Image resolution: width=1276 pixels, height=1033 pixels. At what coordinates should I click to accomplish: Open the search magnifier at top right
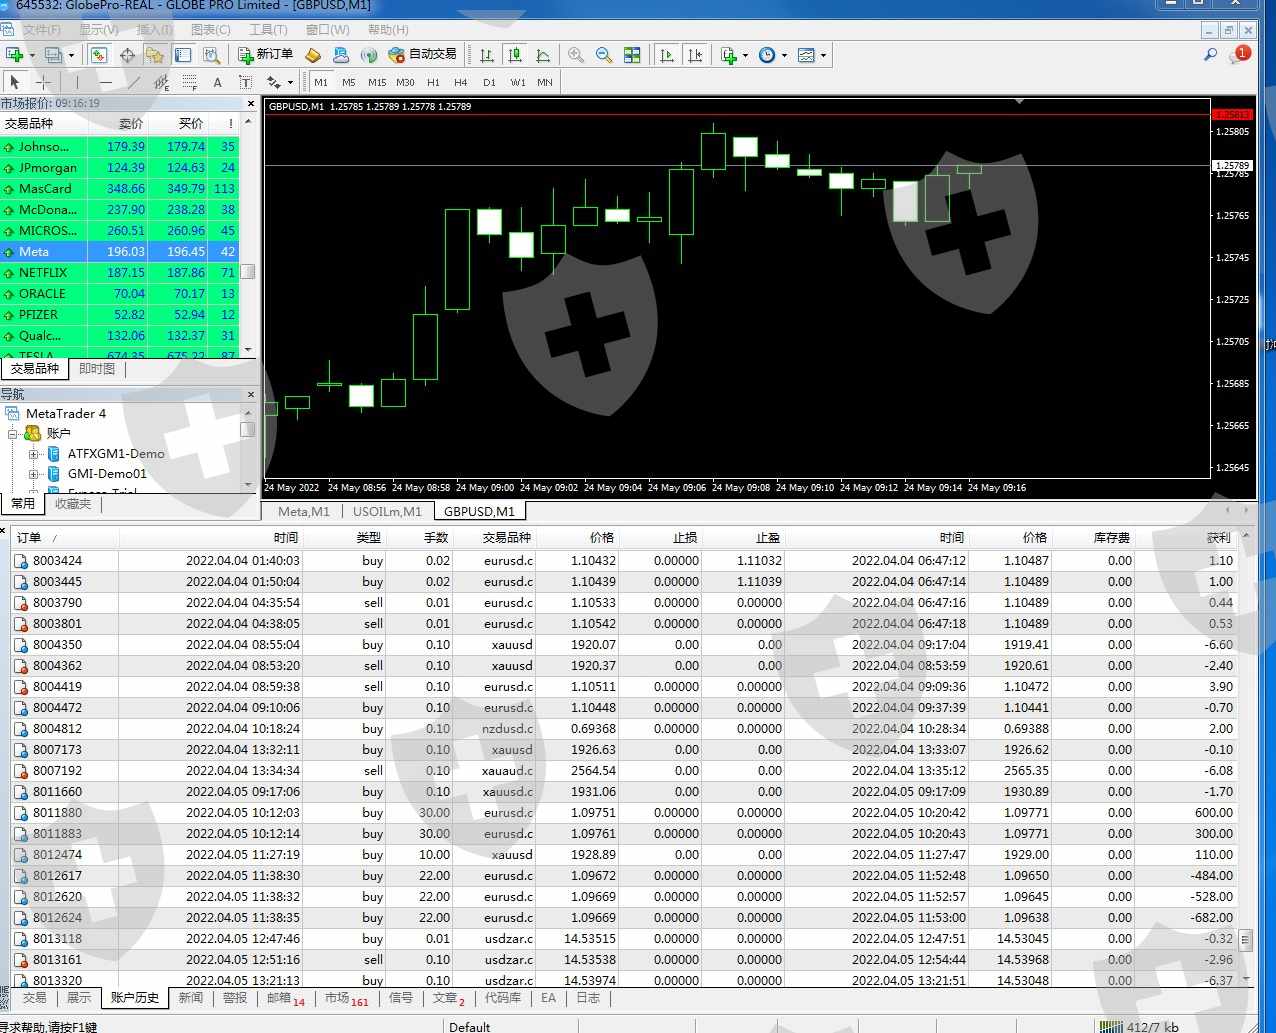point(1210,55)
